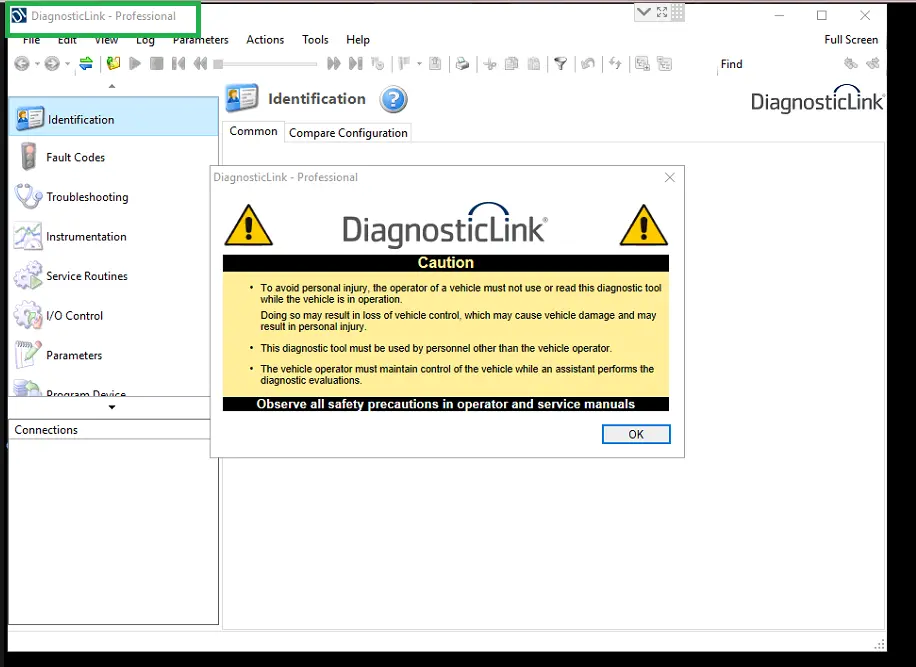Click the Back navigation arrow icon

pos(22,64)
